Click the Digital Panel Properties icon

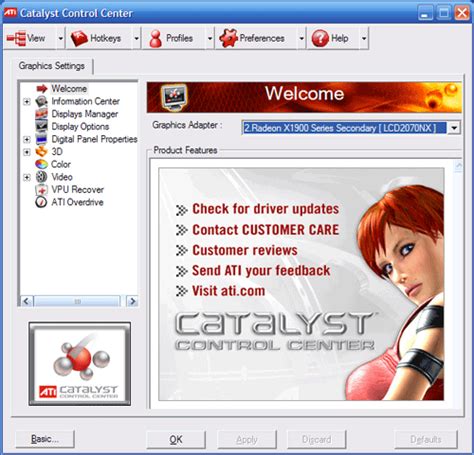[x=41, y=139]
